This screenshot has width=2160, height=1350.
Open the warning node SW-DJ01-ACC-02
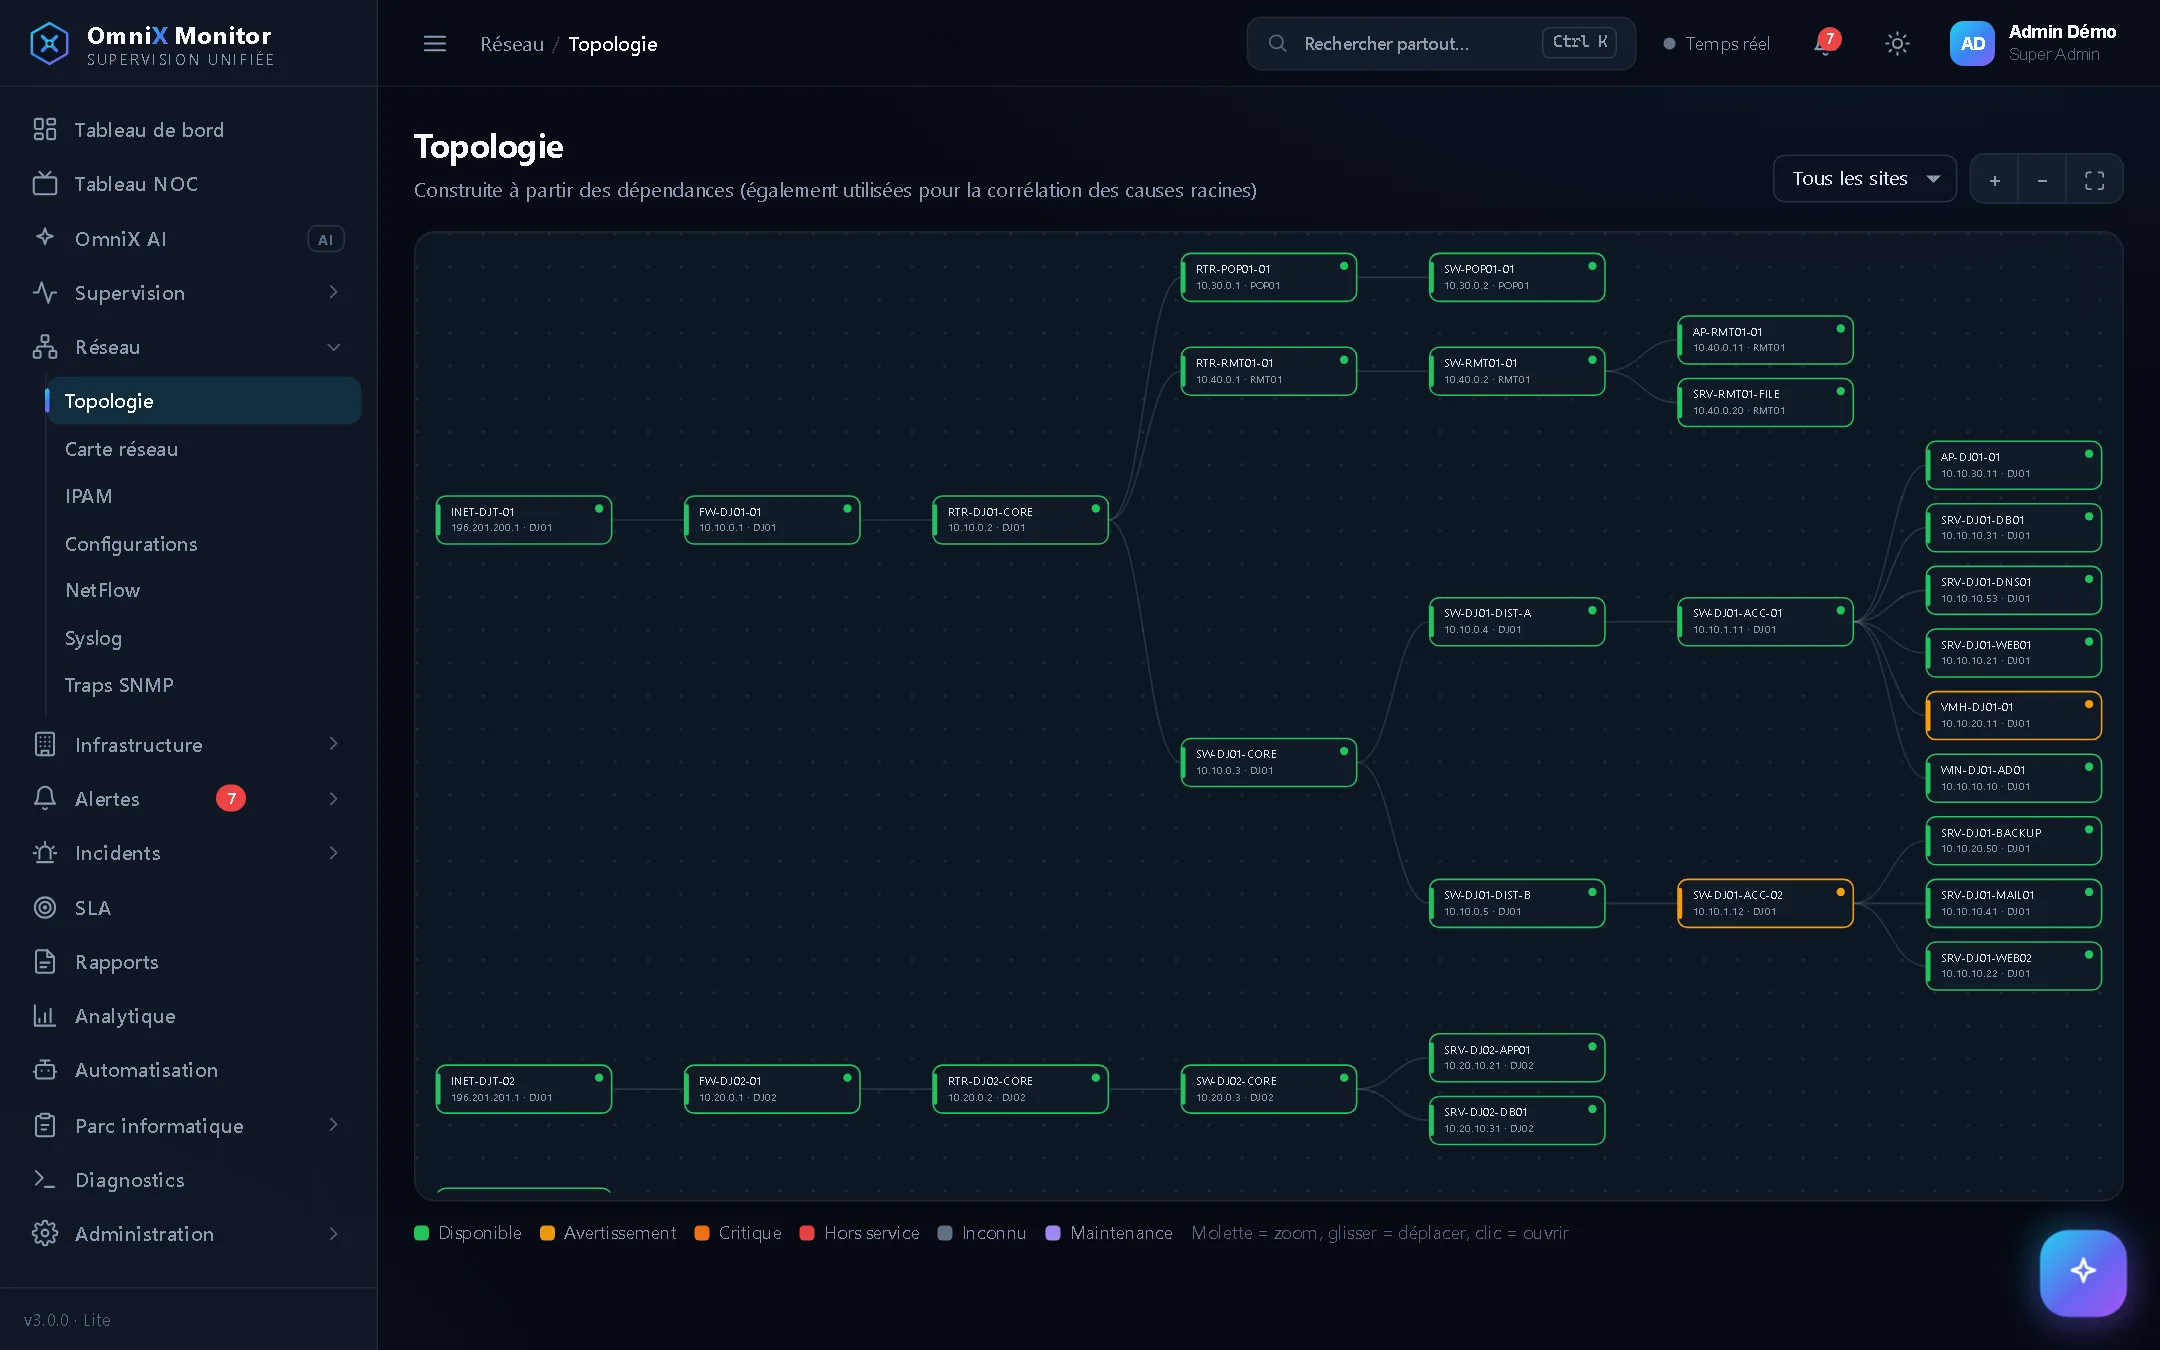click(1765, 903)
